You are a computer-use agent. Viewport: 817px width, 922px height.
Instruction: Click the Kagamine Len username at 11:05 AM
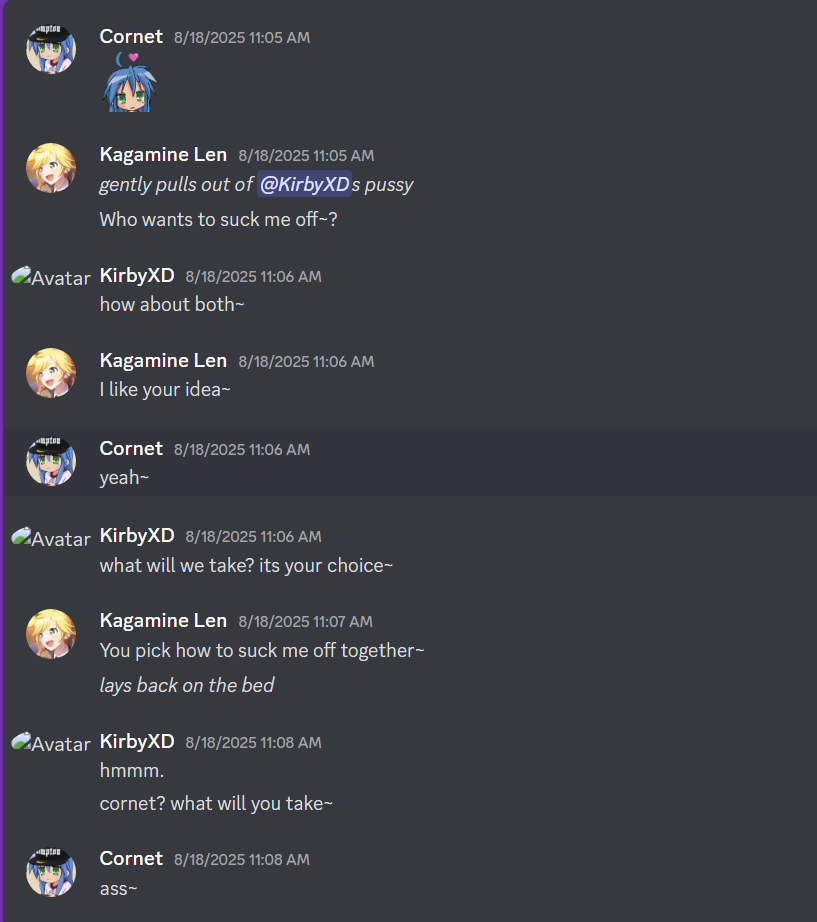click(164, 155)
